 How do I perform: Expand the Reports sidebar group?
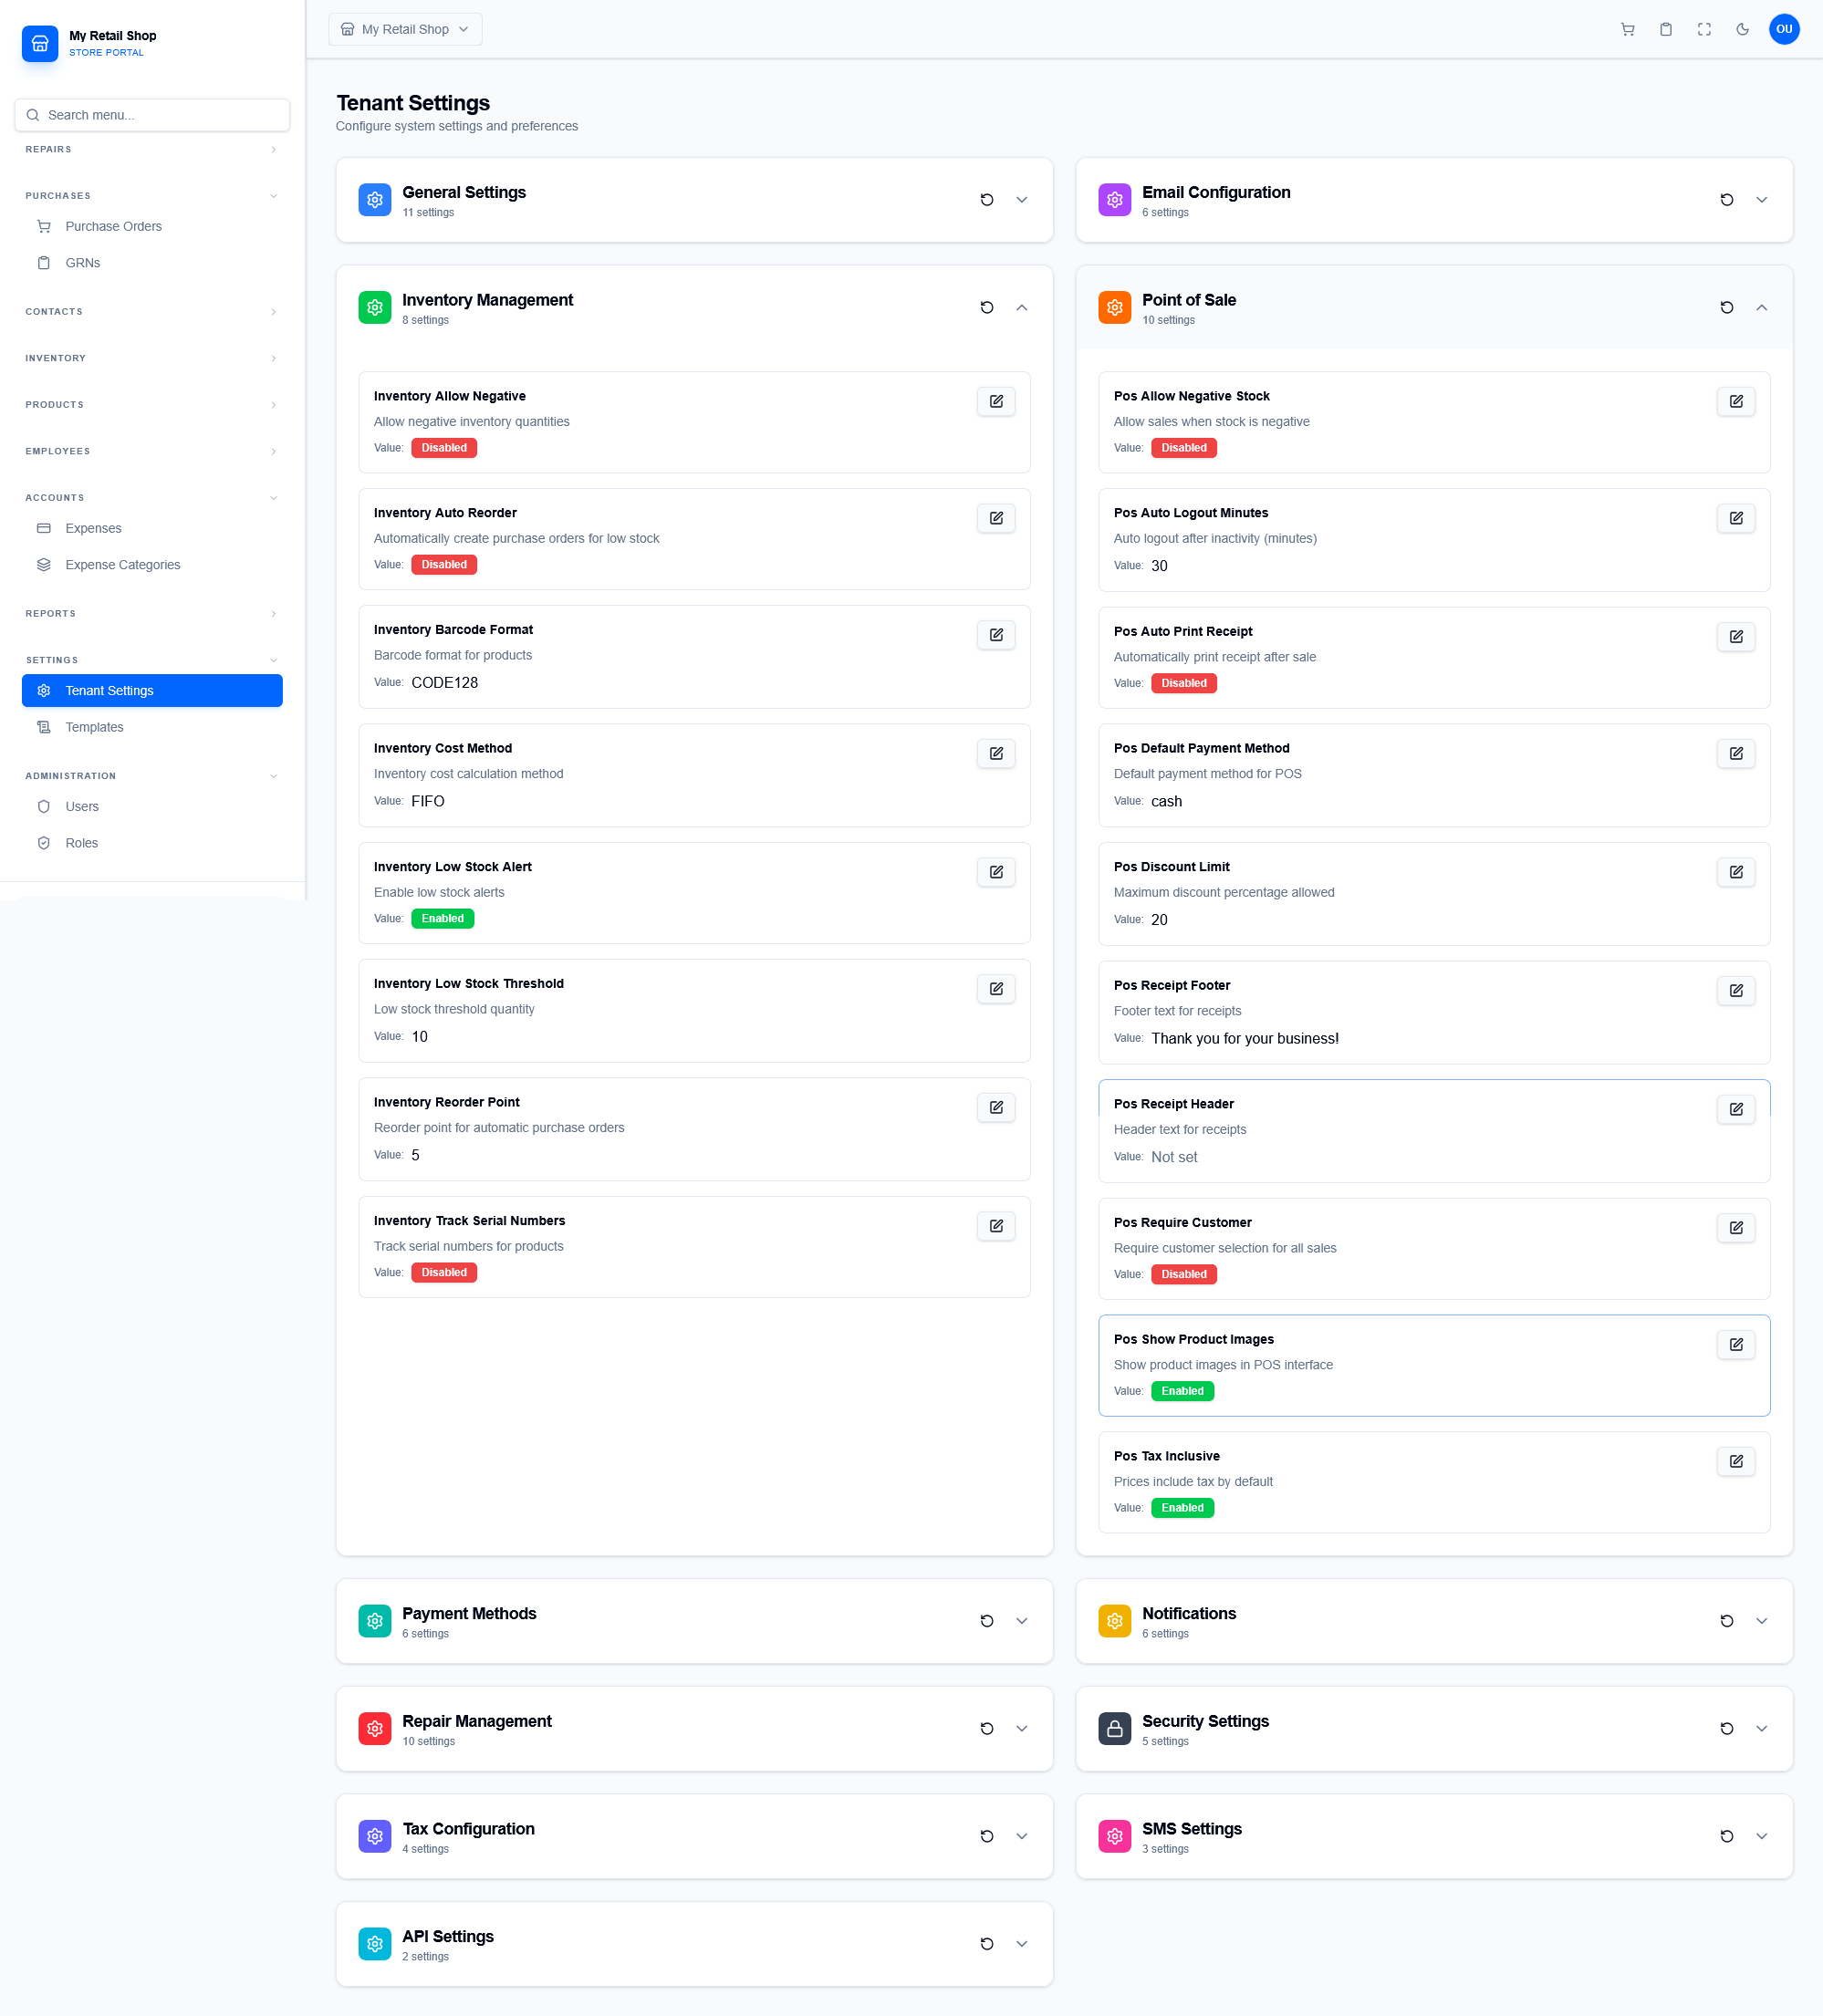coord(152,614)
